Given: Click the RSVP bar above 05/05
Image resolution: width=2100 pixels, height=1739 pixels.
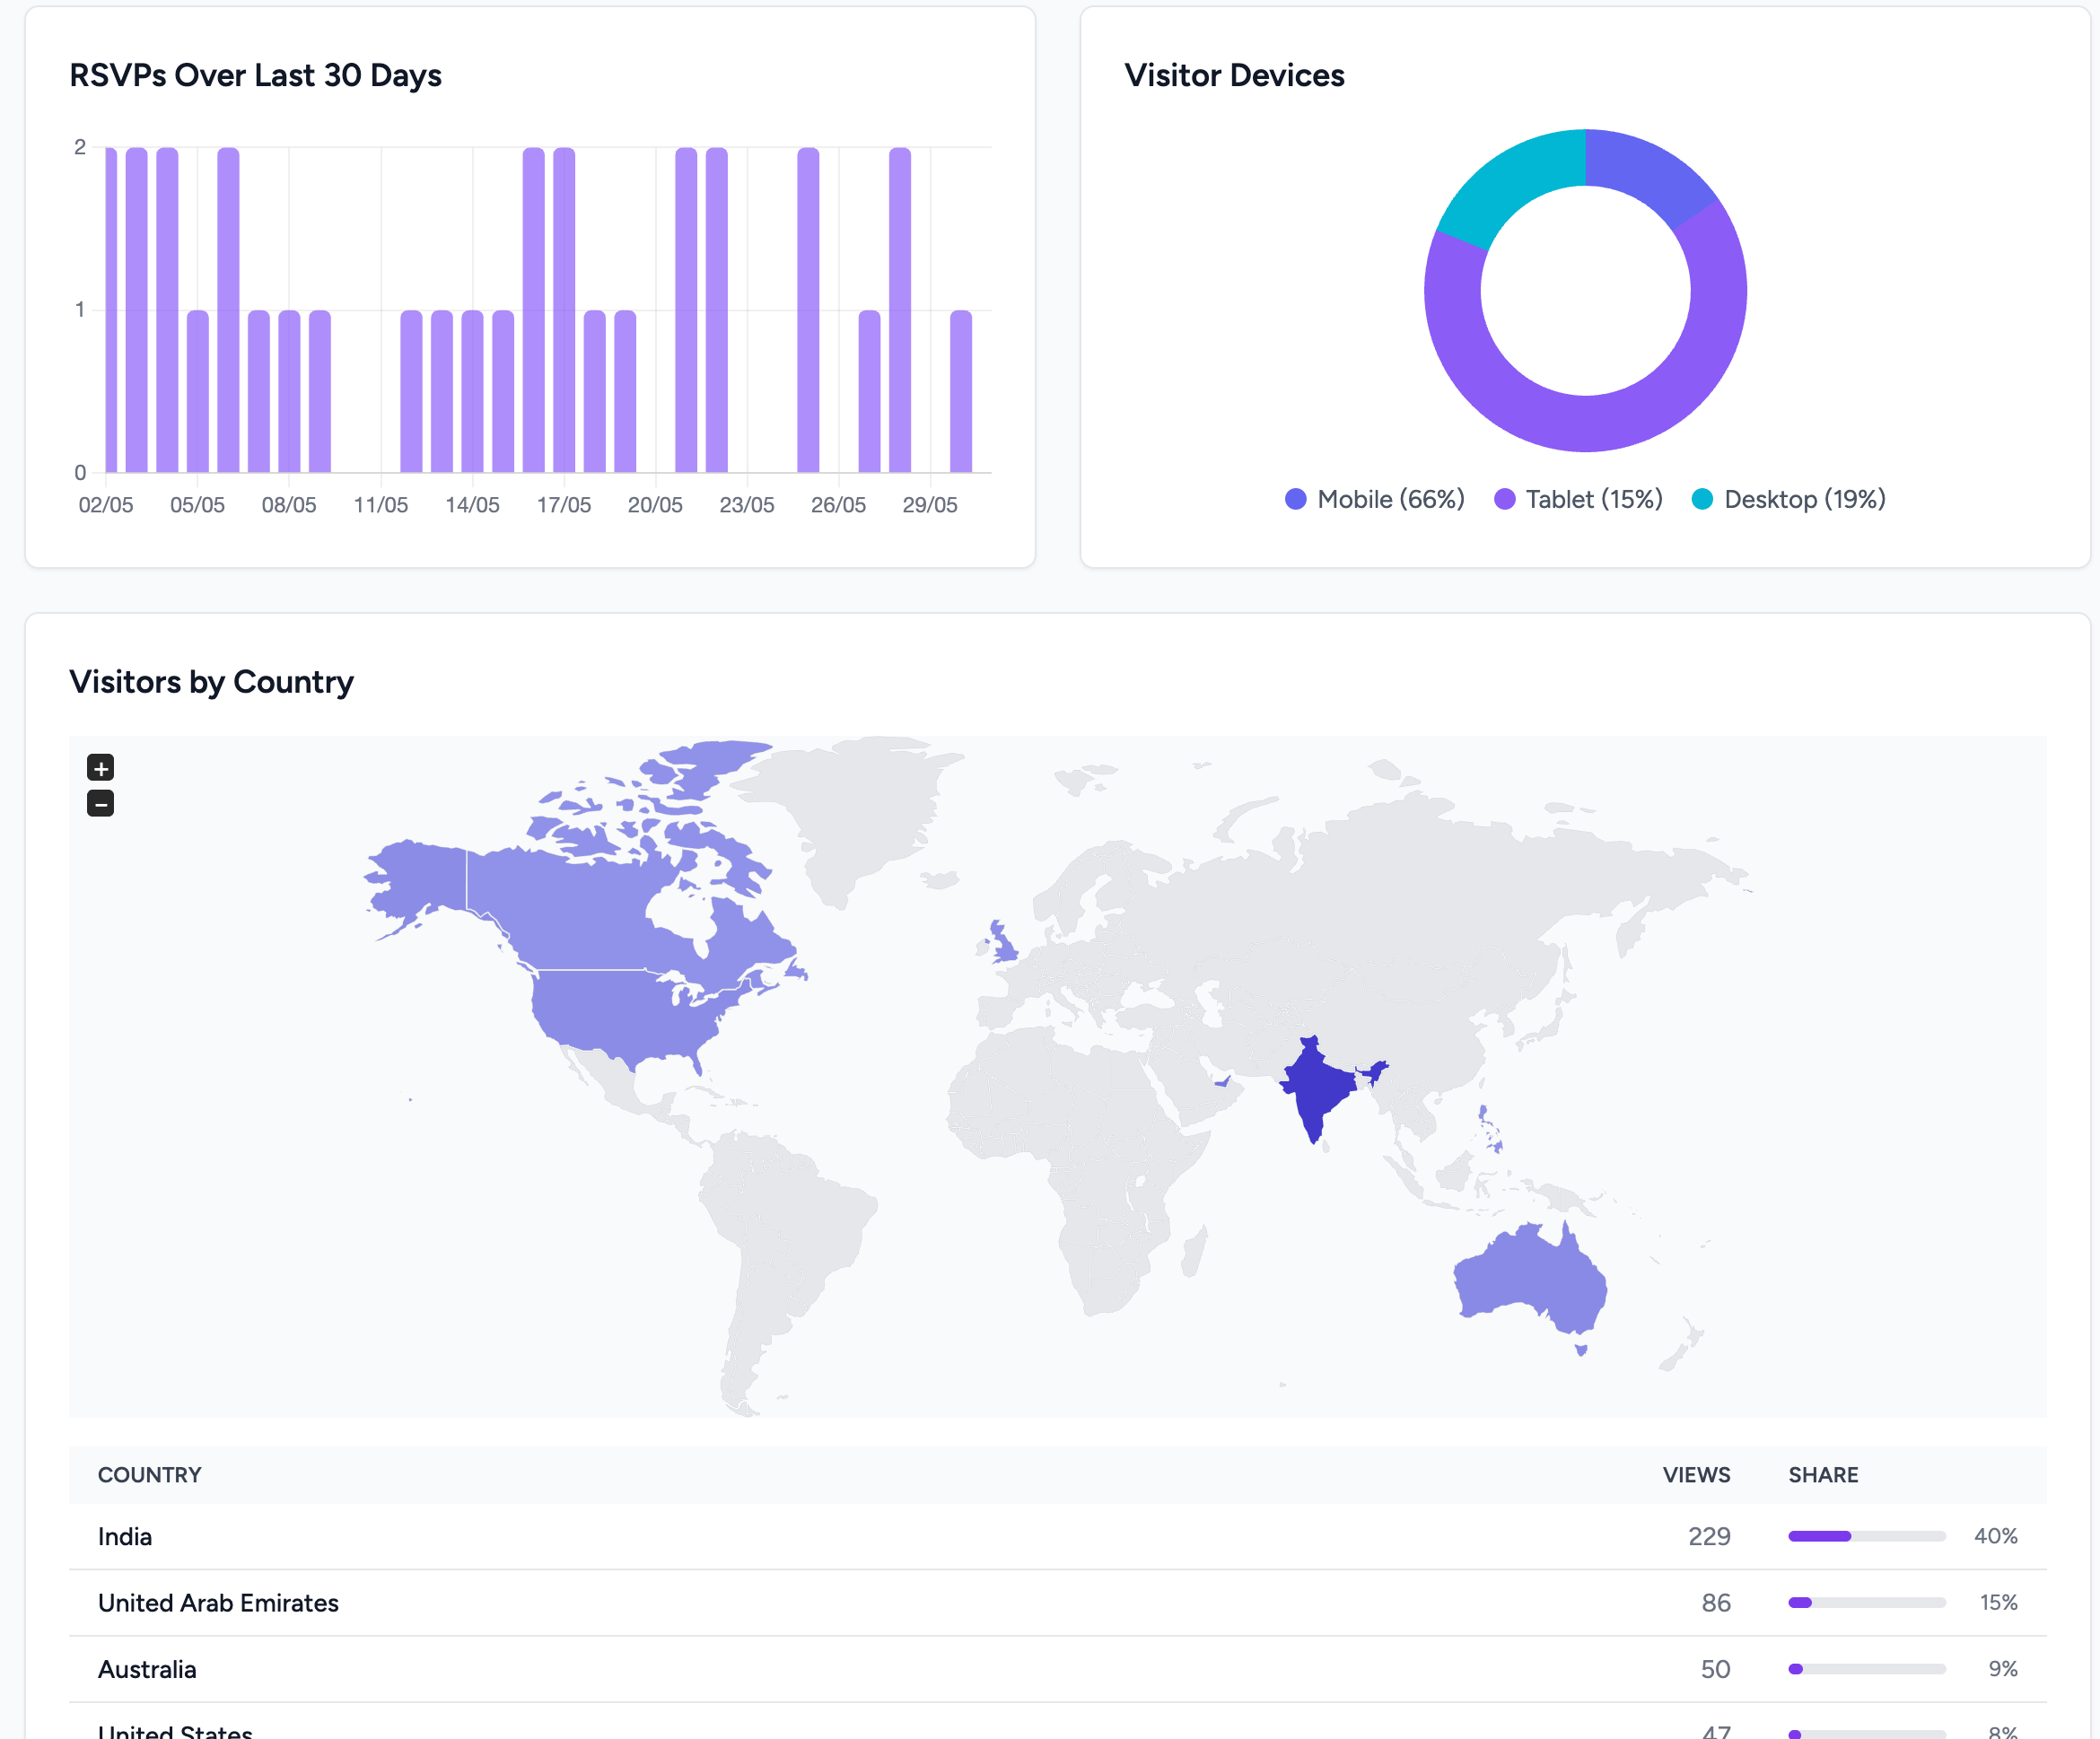Looking at the screenshot, I should tap(198, 391).
